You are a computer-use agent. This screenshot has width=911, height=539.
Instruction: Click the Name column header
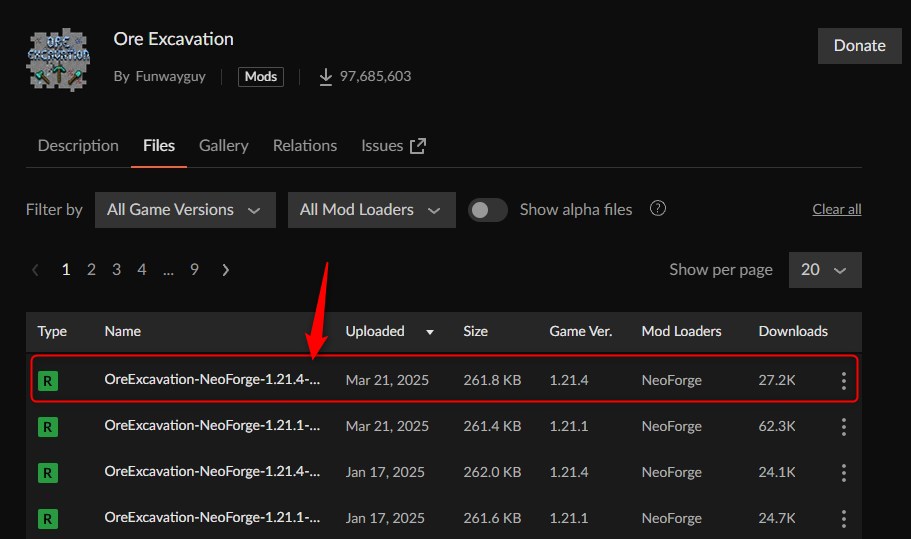pos(123,332)
